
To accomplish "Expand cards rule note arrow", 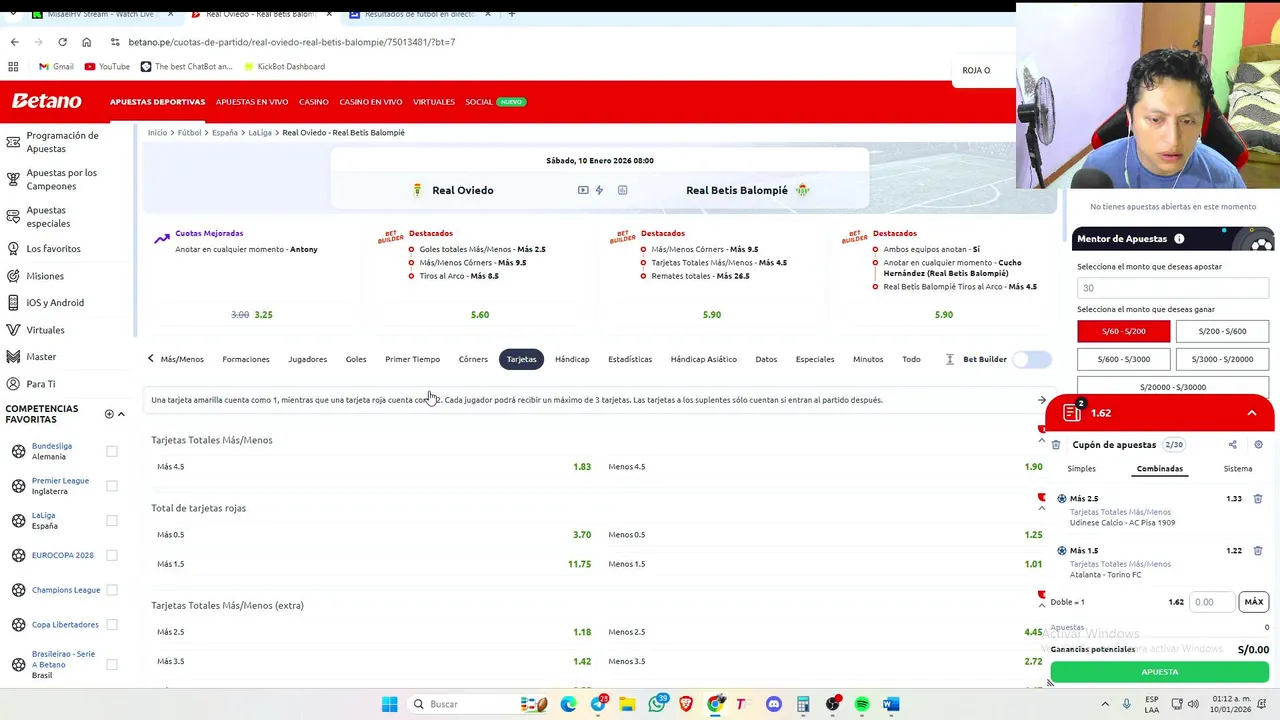I will pyautogui.click(x=1041, y=400).
